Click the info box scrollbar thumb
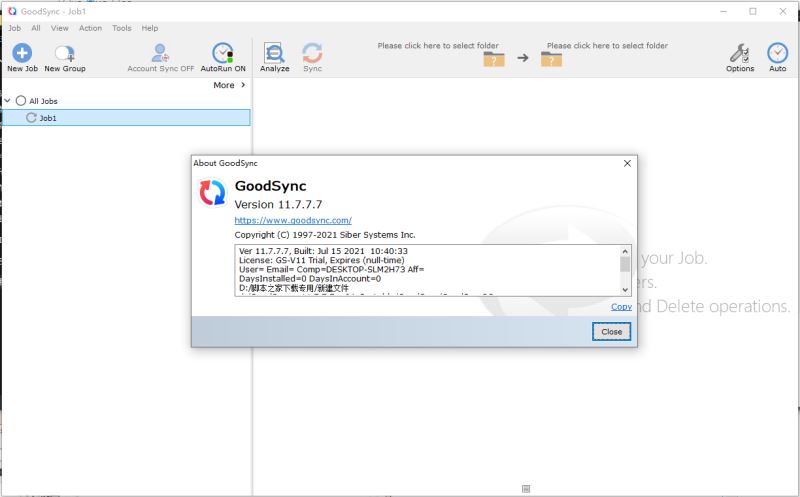The image size is (800, 497). tap(625, 264)
